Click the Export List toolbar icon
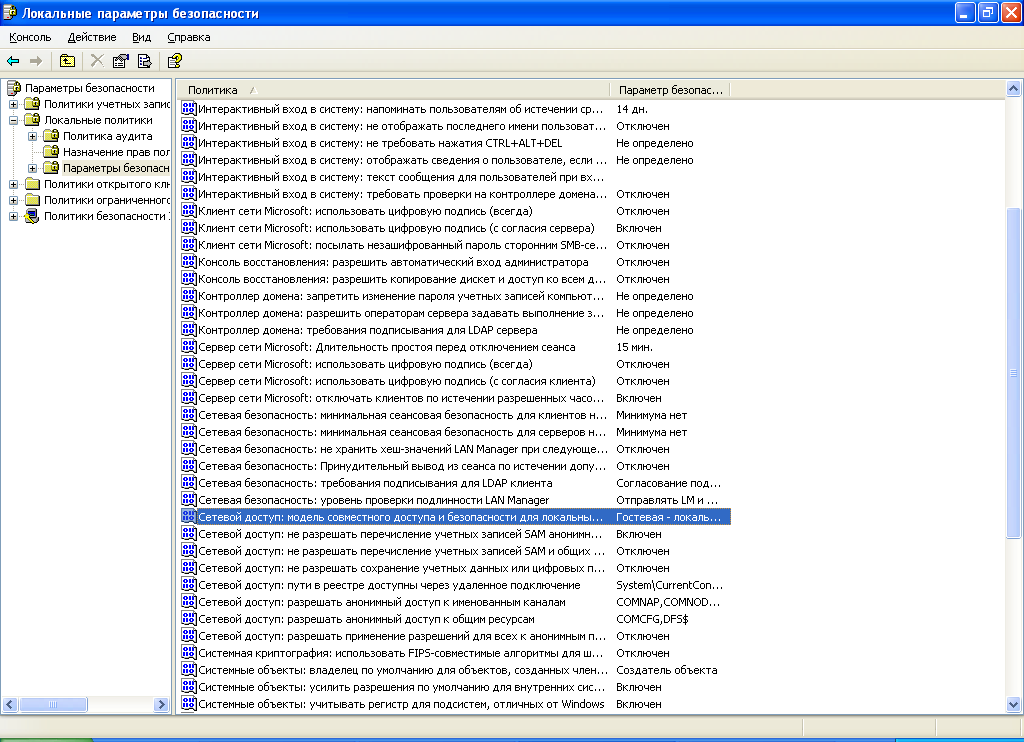The image size is (1024, 742). pos(144,61)
